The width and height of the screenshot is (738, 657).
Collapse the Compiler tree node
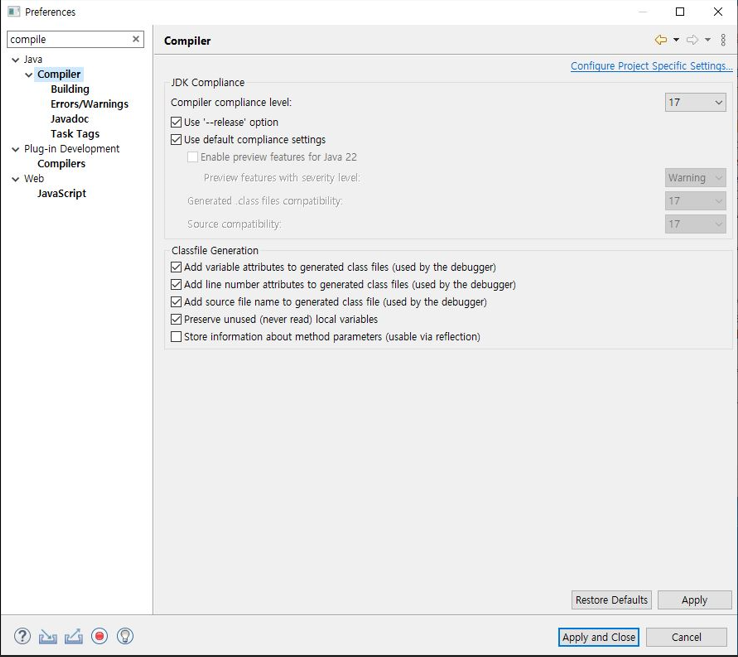pos(29,75)
